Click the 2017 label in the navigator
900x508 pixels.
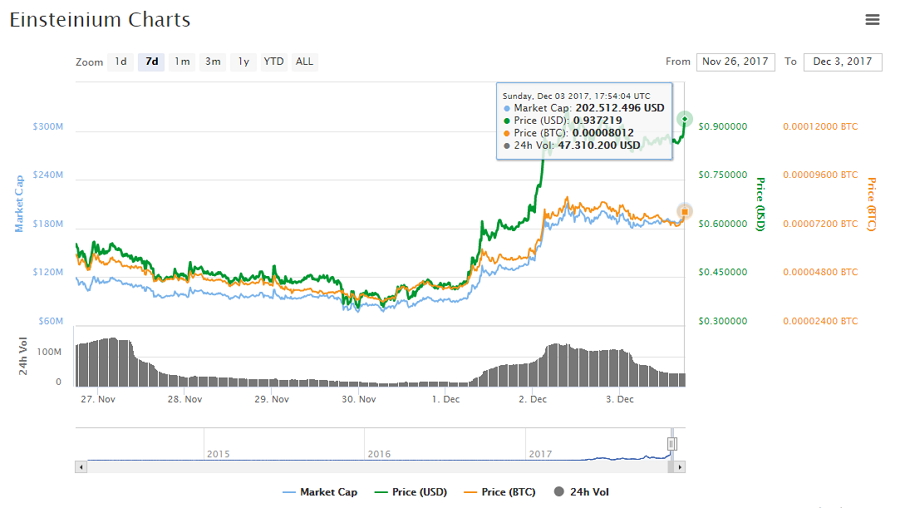click(540, 454)
